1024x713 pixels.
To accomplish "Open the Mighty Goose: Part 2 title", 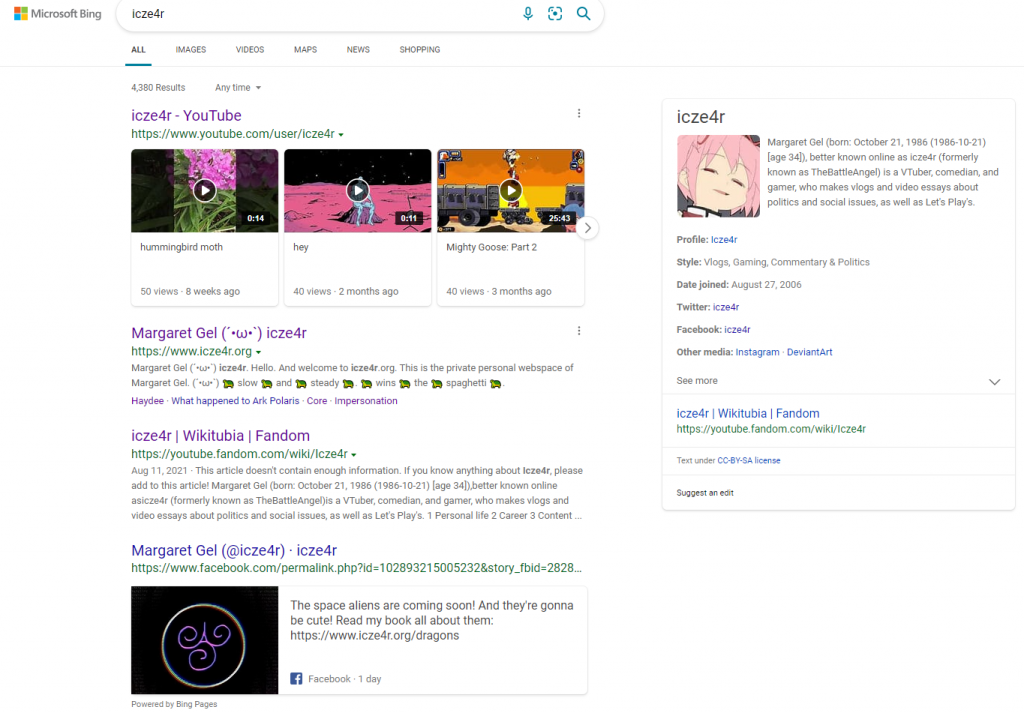I will click(491, 247).
